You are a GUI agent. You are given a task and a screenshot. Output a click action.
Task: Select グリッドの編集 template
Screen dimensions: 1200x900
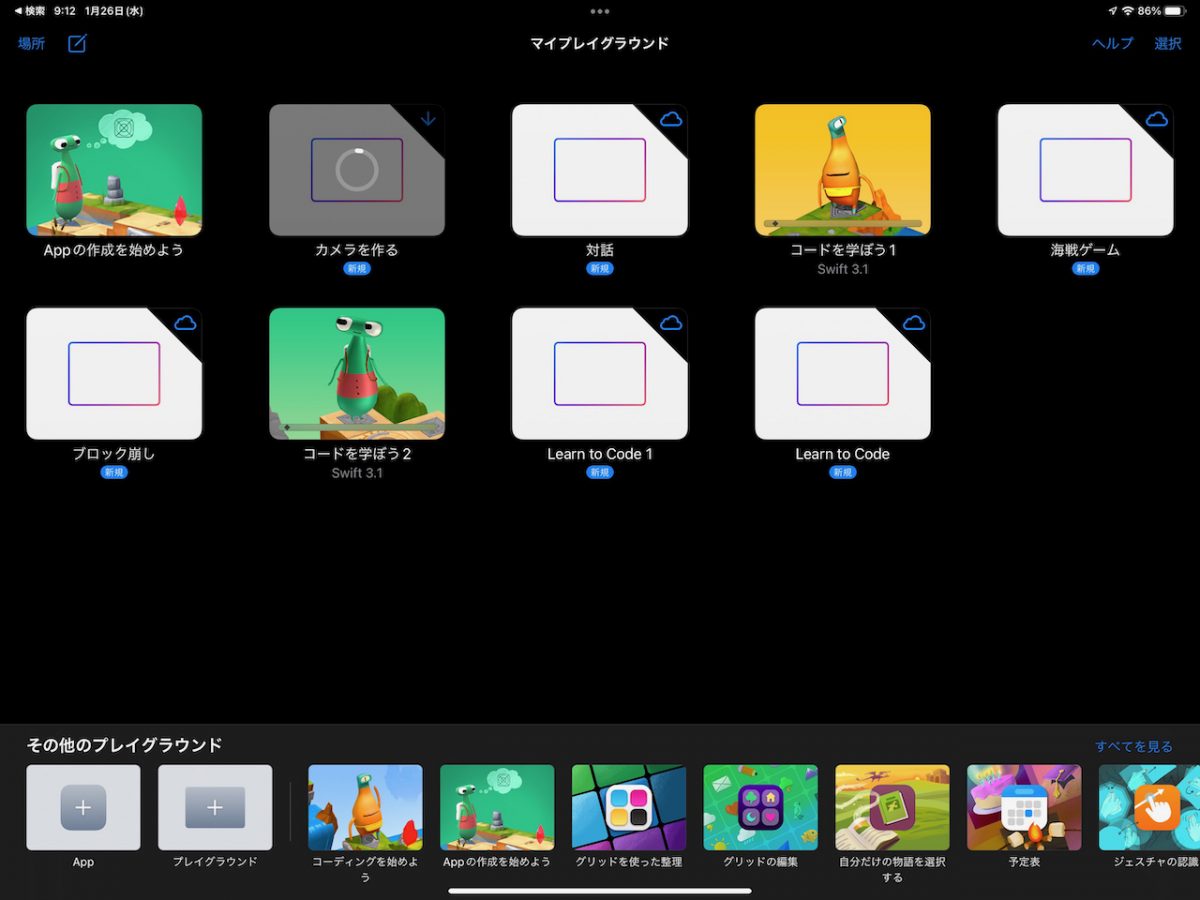(x=761, y=807)
